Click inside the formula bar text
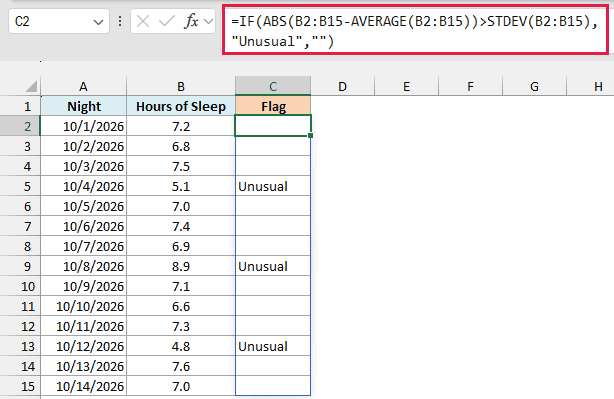This screenshot has height=399, width=614. click(x=415, y=31)
